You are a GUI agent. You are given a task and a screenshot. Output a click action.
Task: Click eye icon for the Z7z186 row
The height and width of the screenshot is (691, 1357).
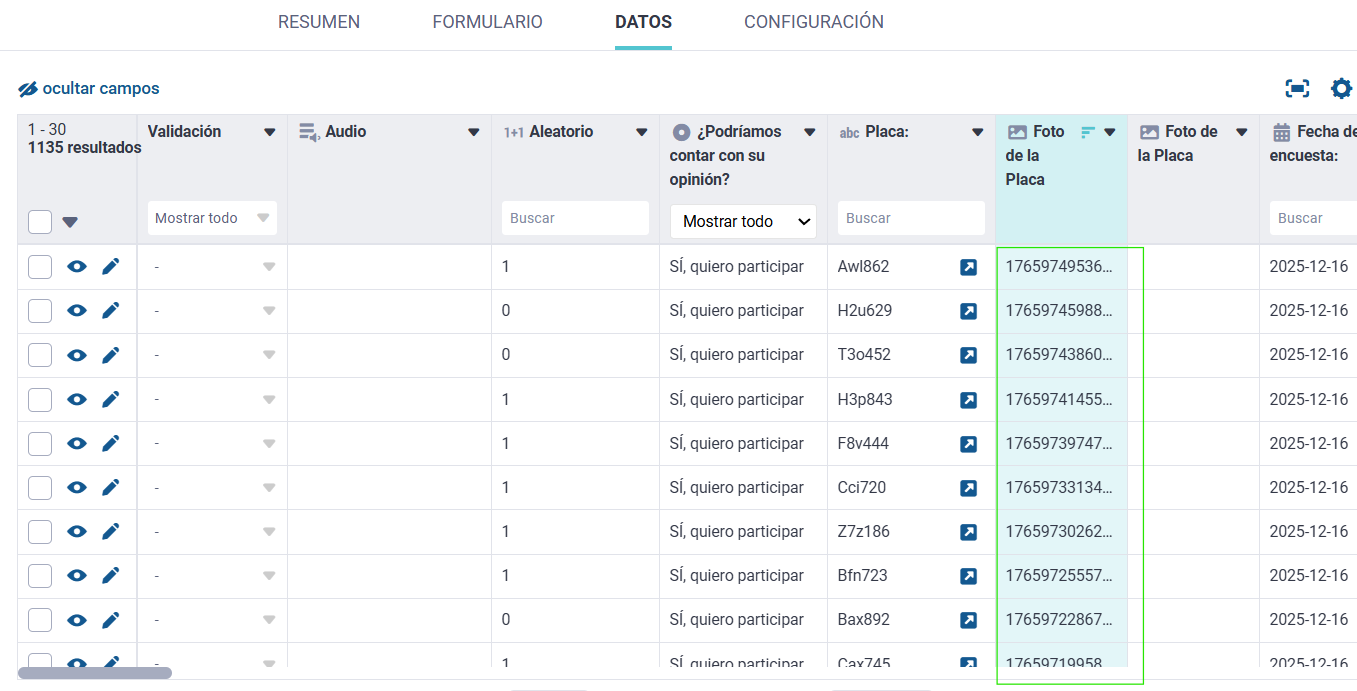77,532
